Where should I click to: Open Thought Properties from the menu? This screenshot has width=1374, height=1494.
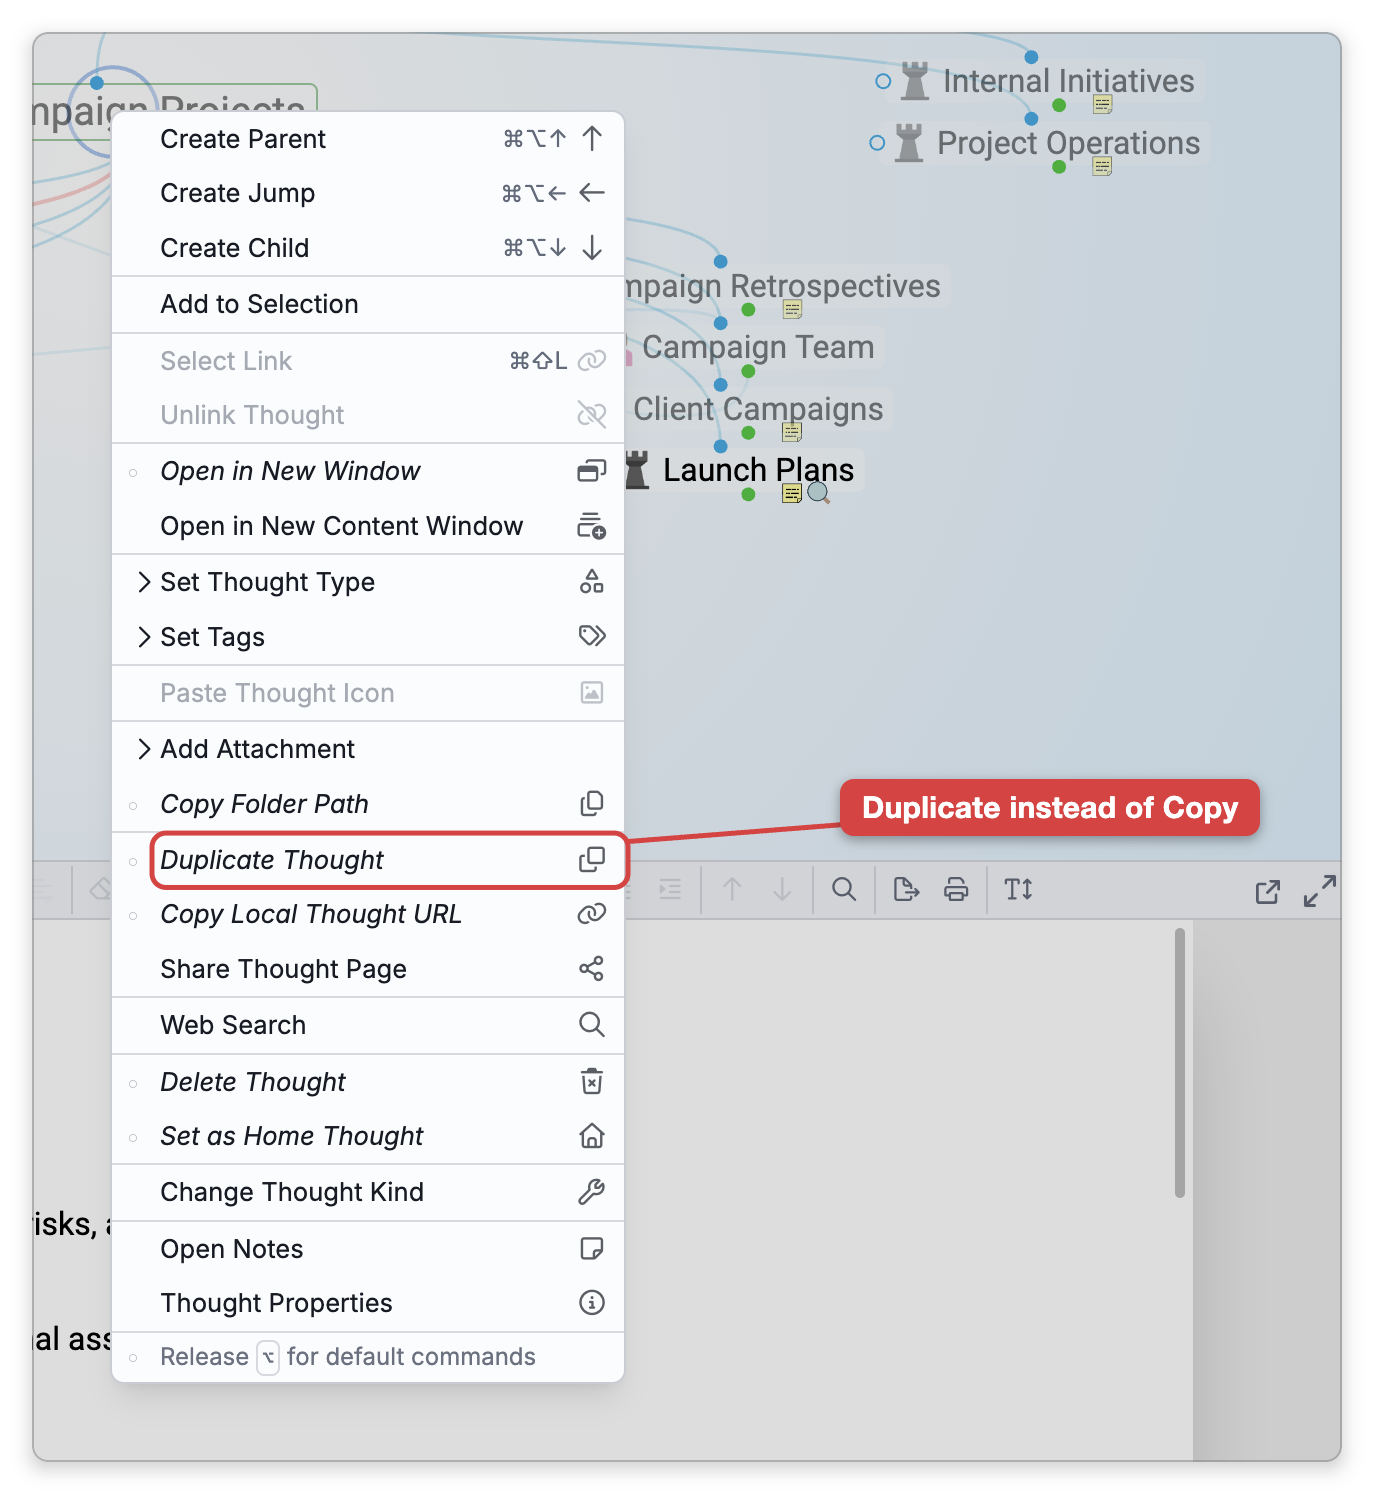(x=368, y=1303)
